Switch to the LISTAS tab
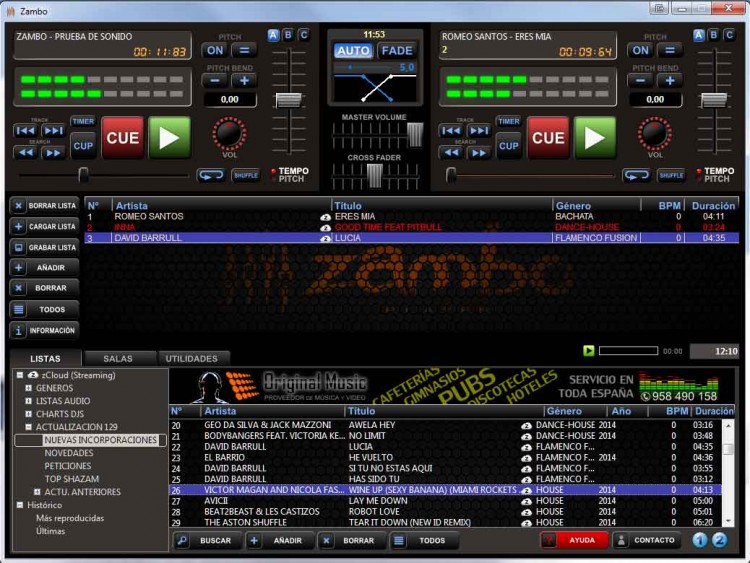Viewport: 750px width, 563px height. (45, 358)
